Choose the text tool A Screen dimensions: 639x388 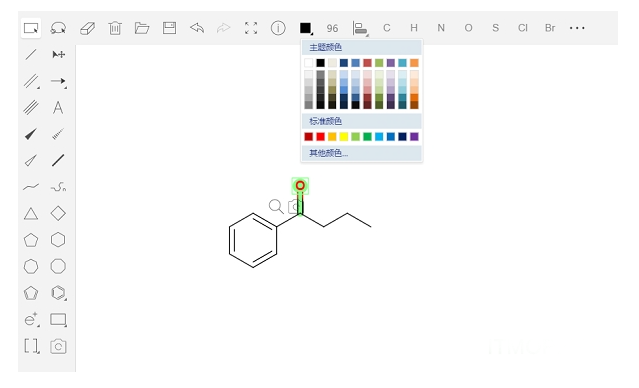click(x=58, y=108)
